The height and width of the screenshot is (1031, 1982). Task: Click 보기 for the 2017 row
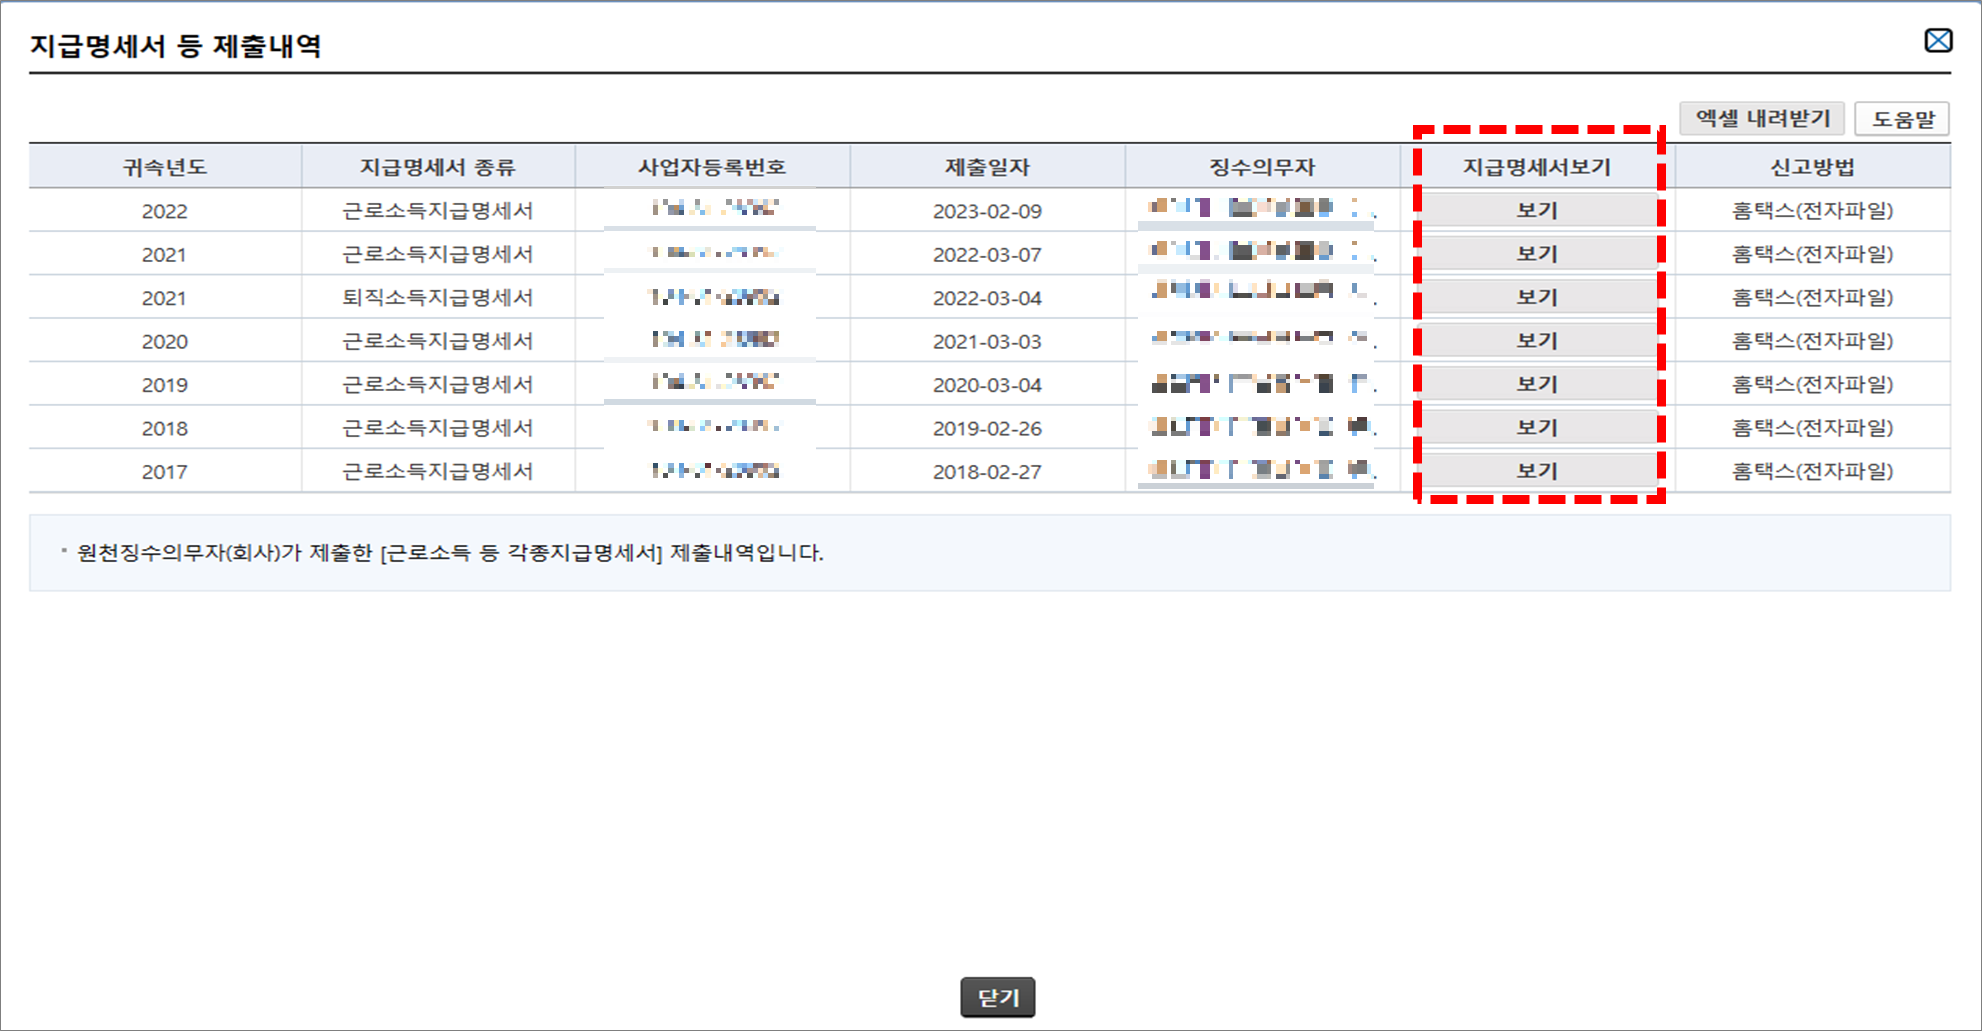(1537, 471)
